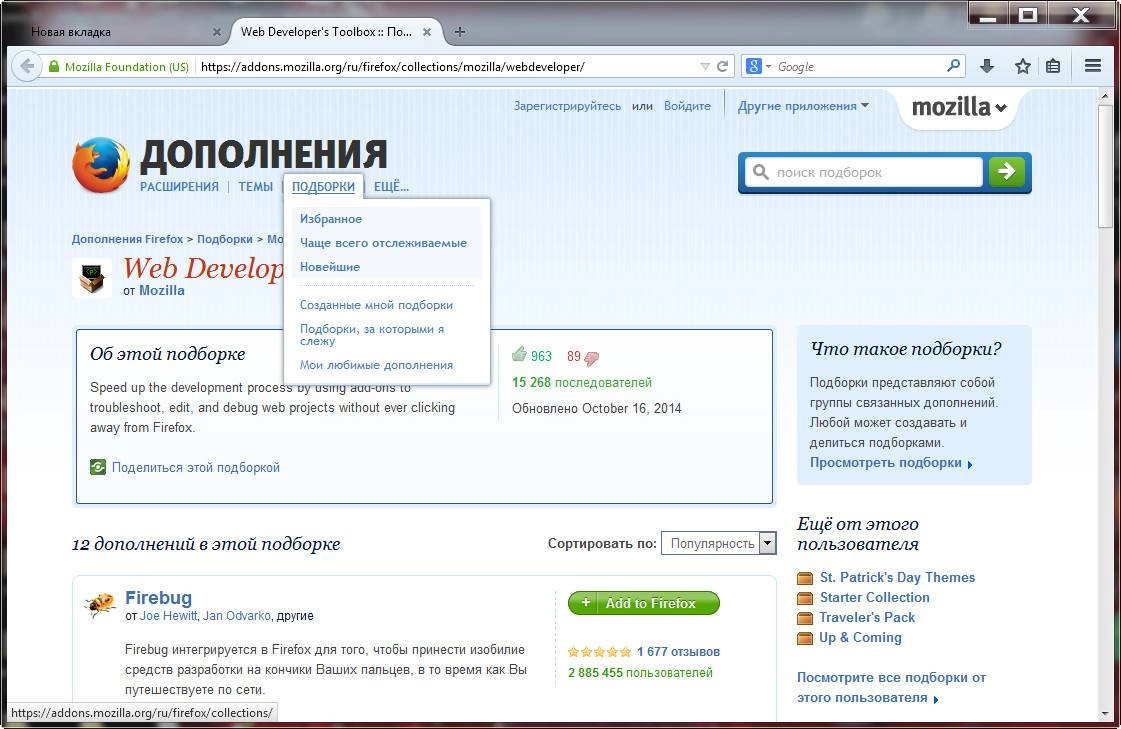Open a new tab with plus button
Image resolution: width=1121 pixels, height=729 pixels.
(460, 31)
